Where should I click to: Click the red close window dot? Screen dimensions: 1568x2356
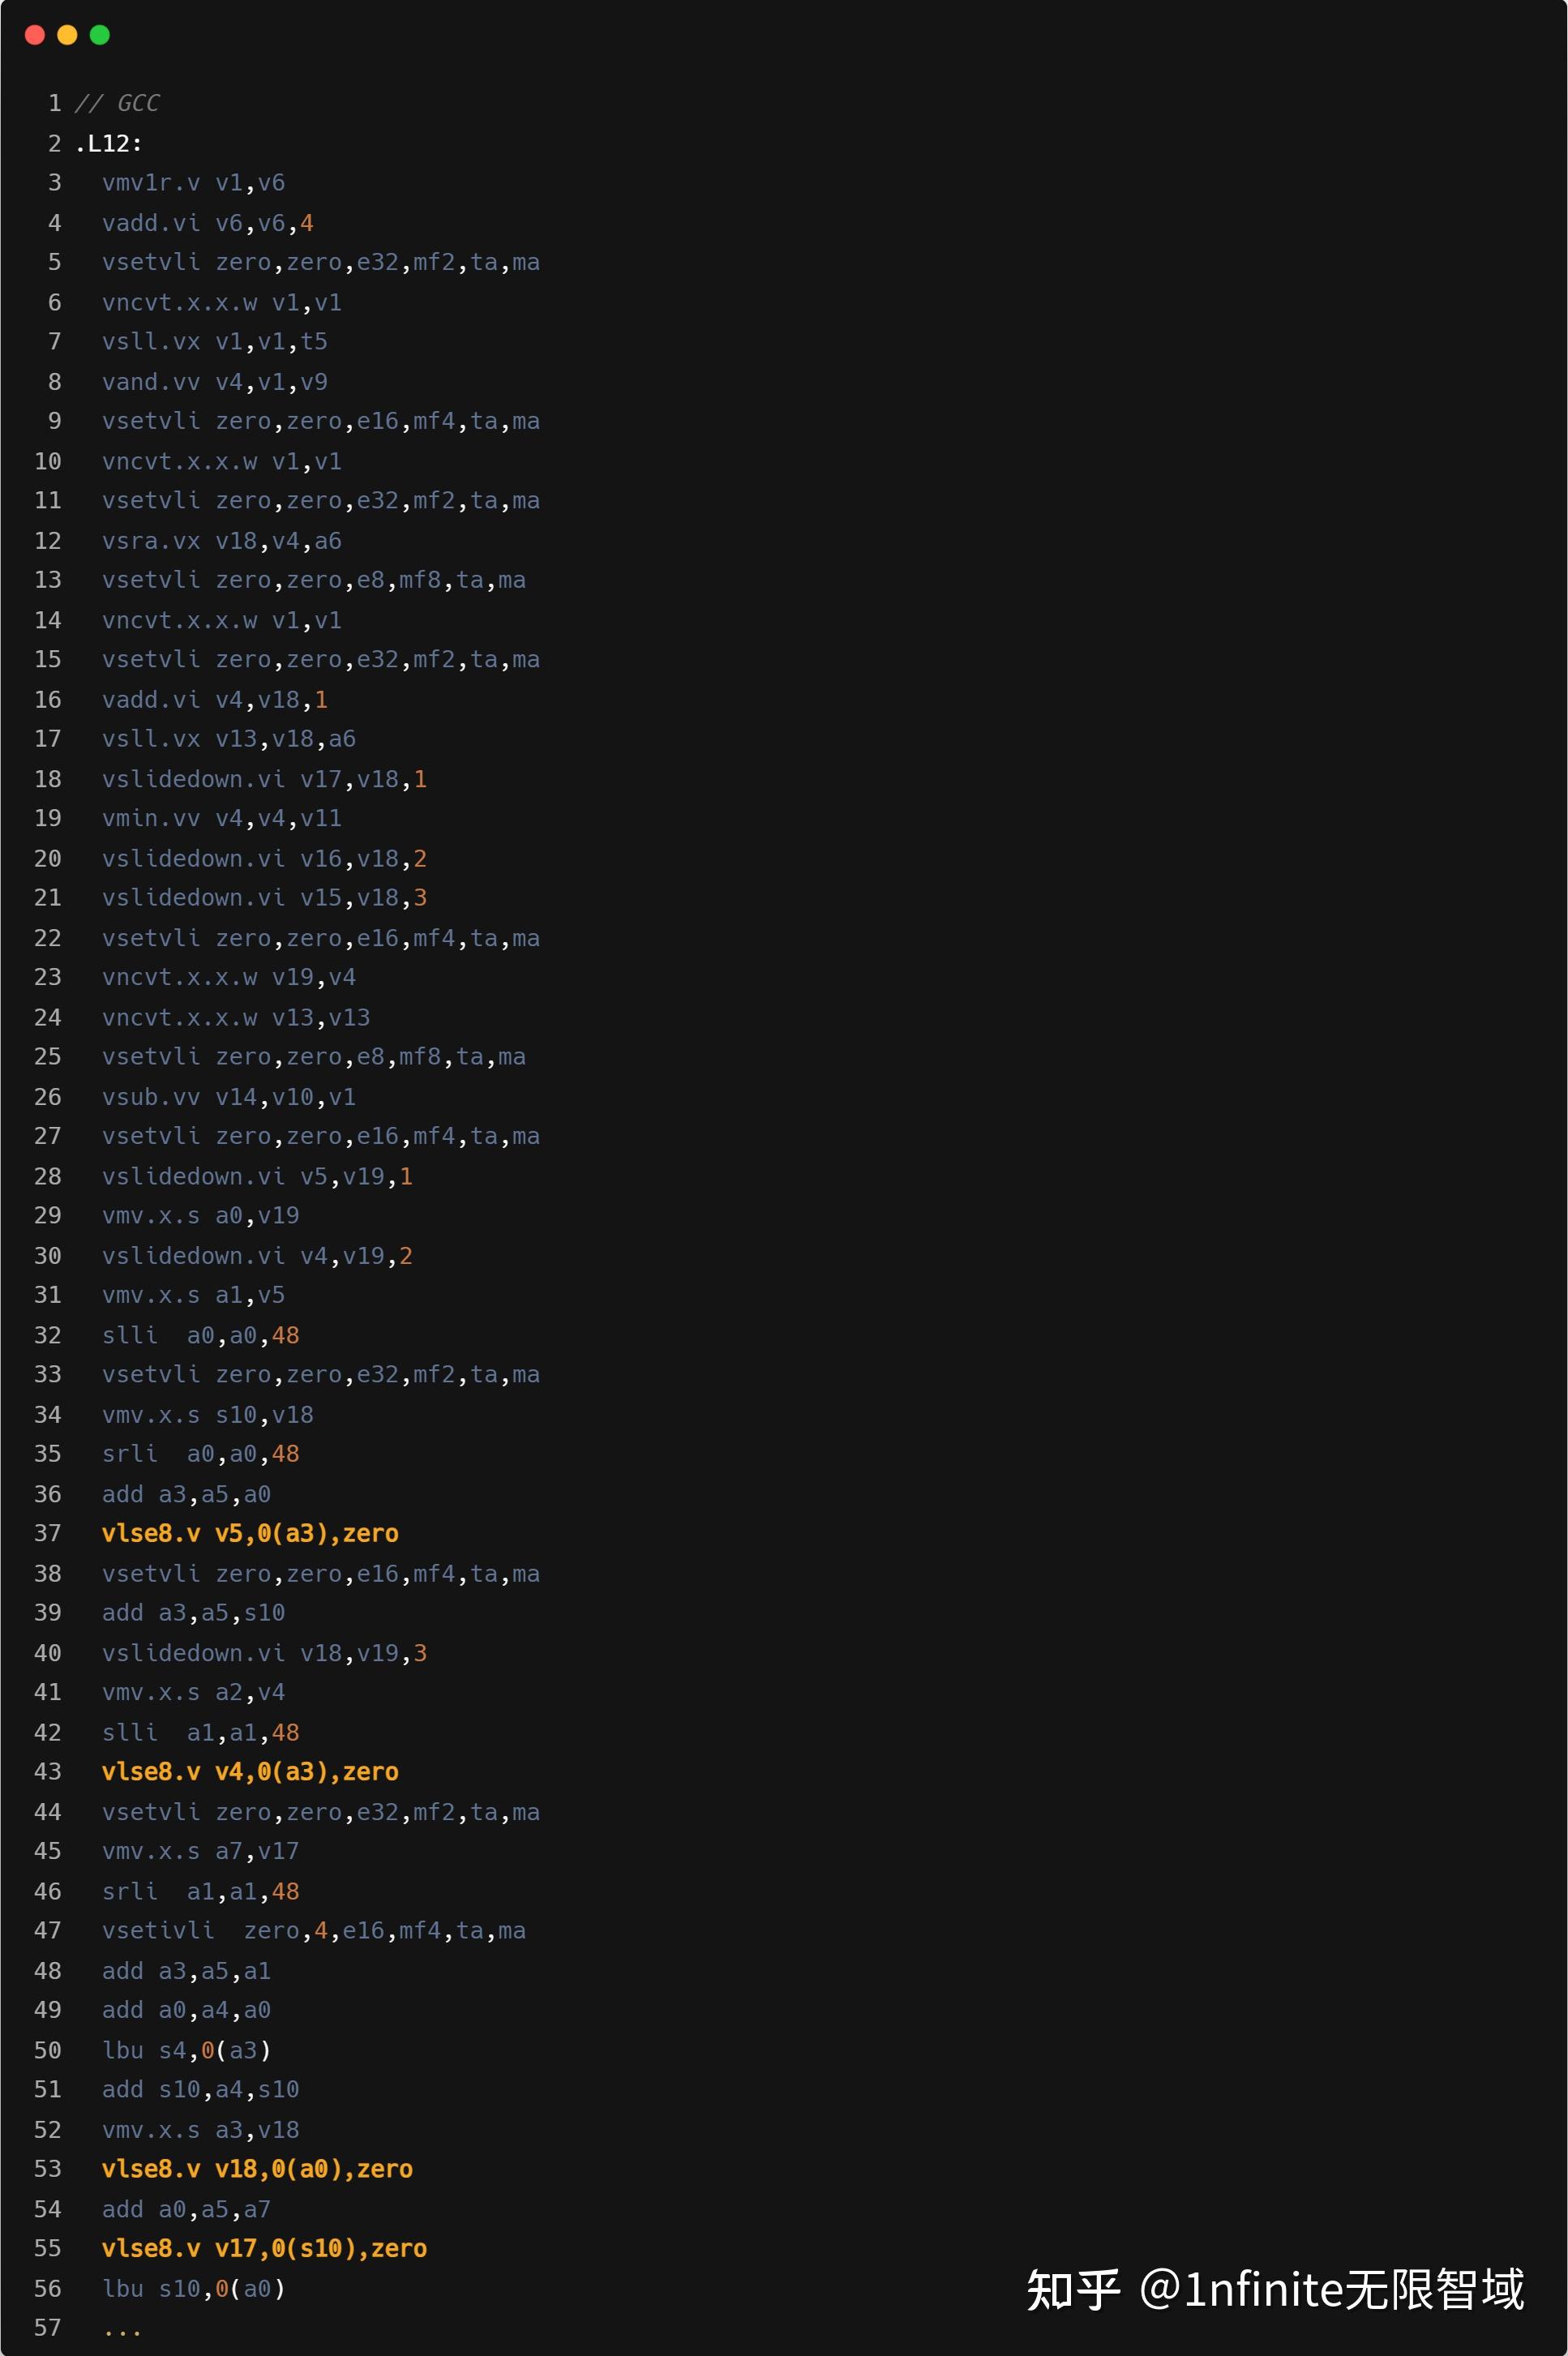coord(35,35)
